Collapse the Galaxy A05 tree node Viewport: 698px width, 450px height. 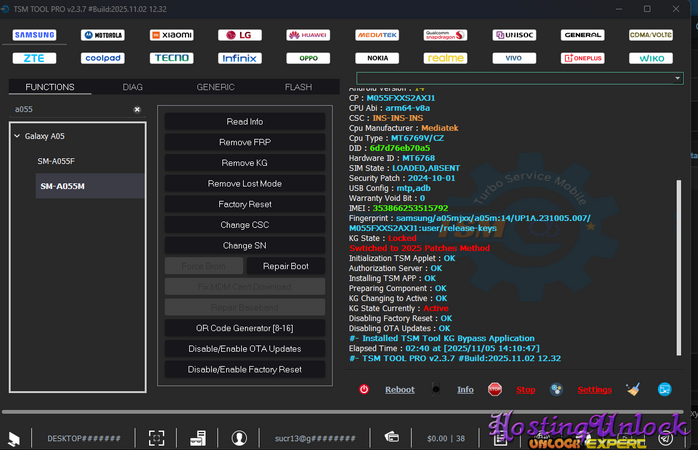pos(17,136)
